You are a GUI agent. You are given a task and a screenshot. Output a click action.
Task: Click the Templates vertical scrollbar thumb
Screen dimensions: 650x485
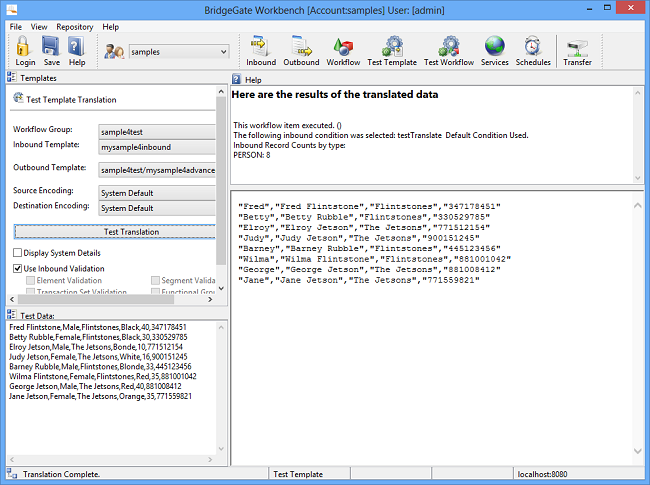[221, 180]
